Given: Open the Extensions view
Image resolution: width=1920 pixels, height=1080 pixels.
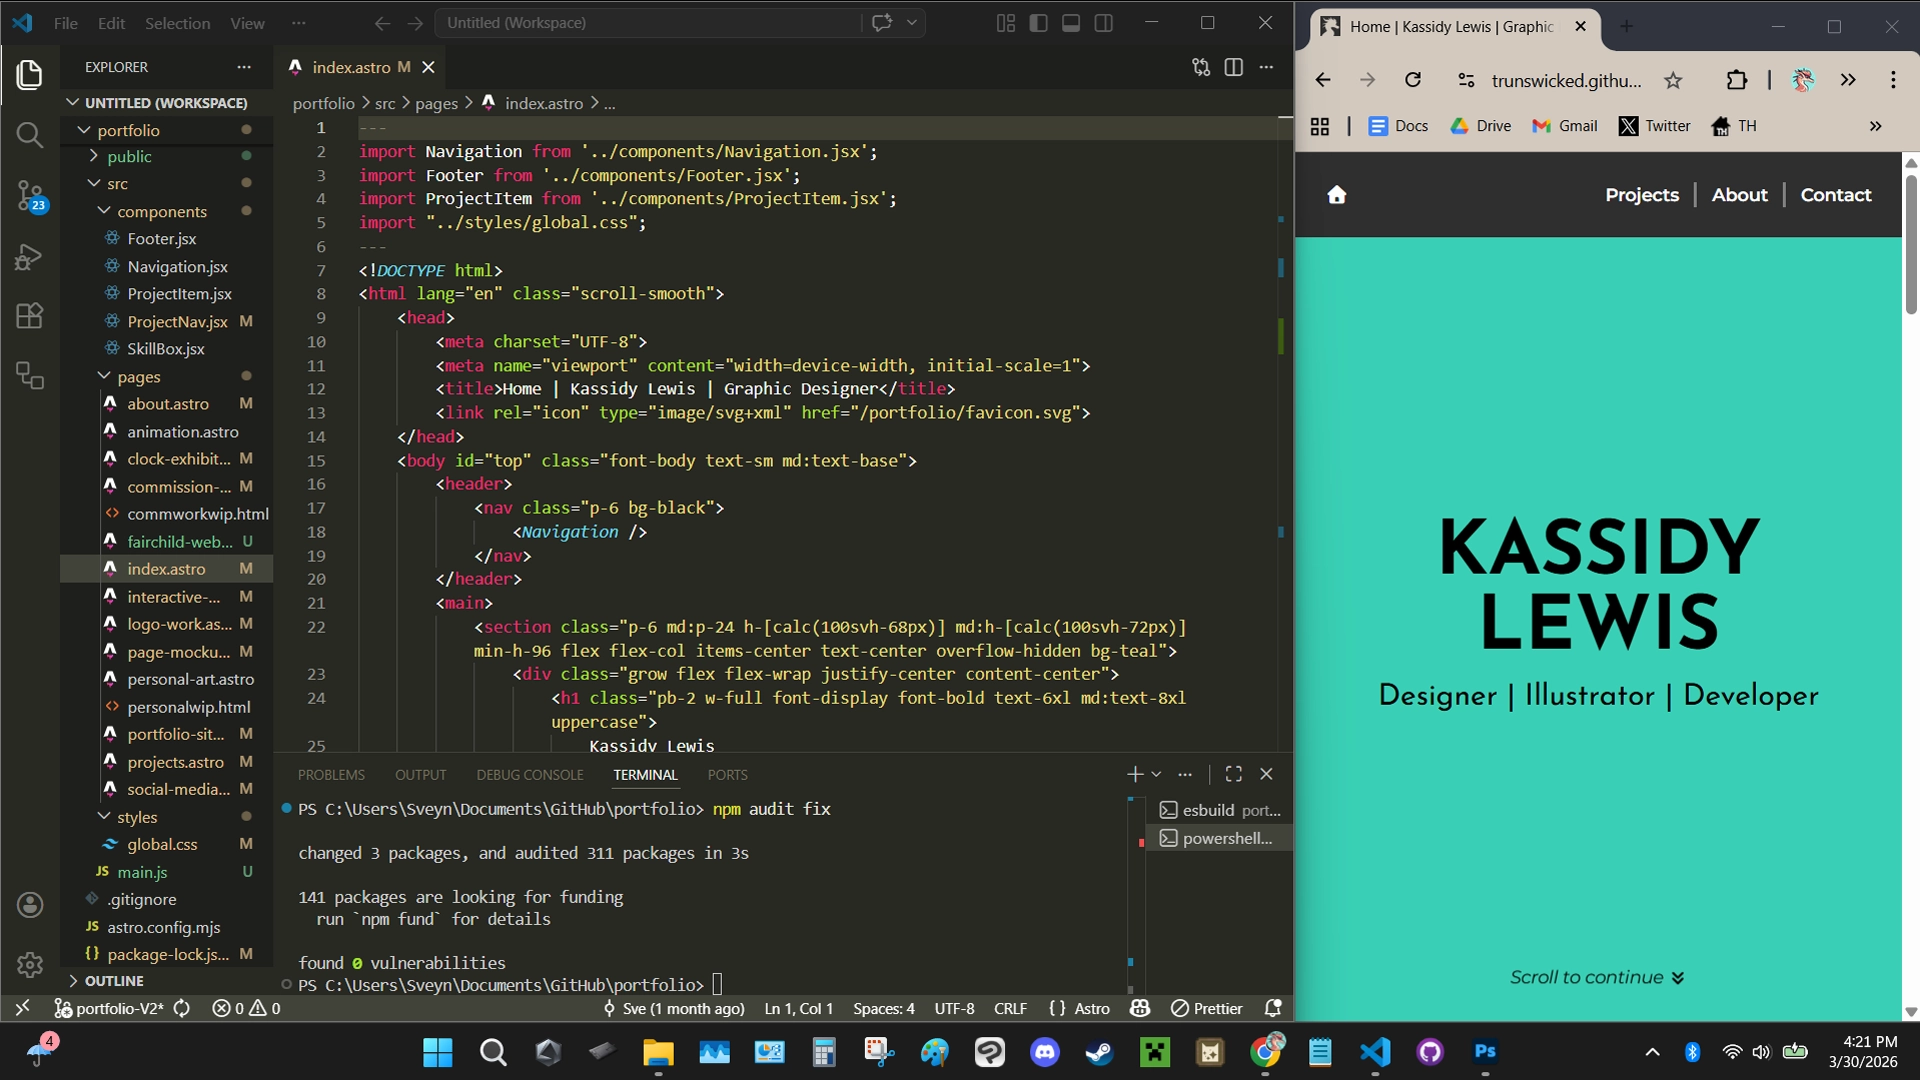Looking at the screenshot, I should pos(30,316).
